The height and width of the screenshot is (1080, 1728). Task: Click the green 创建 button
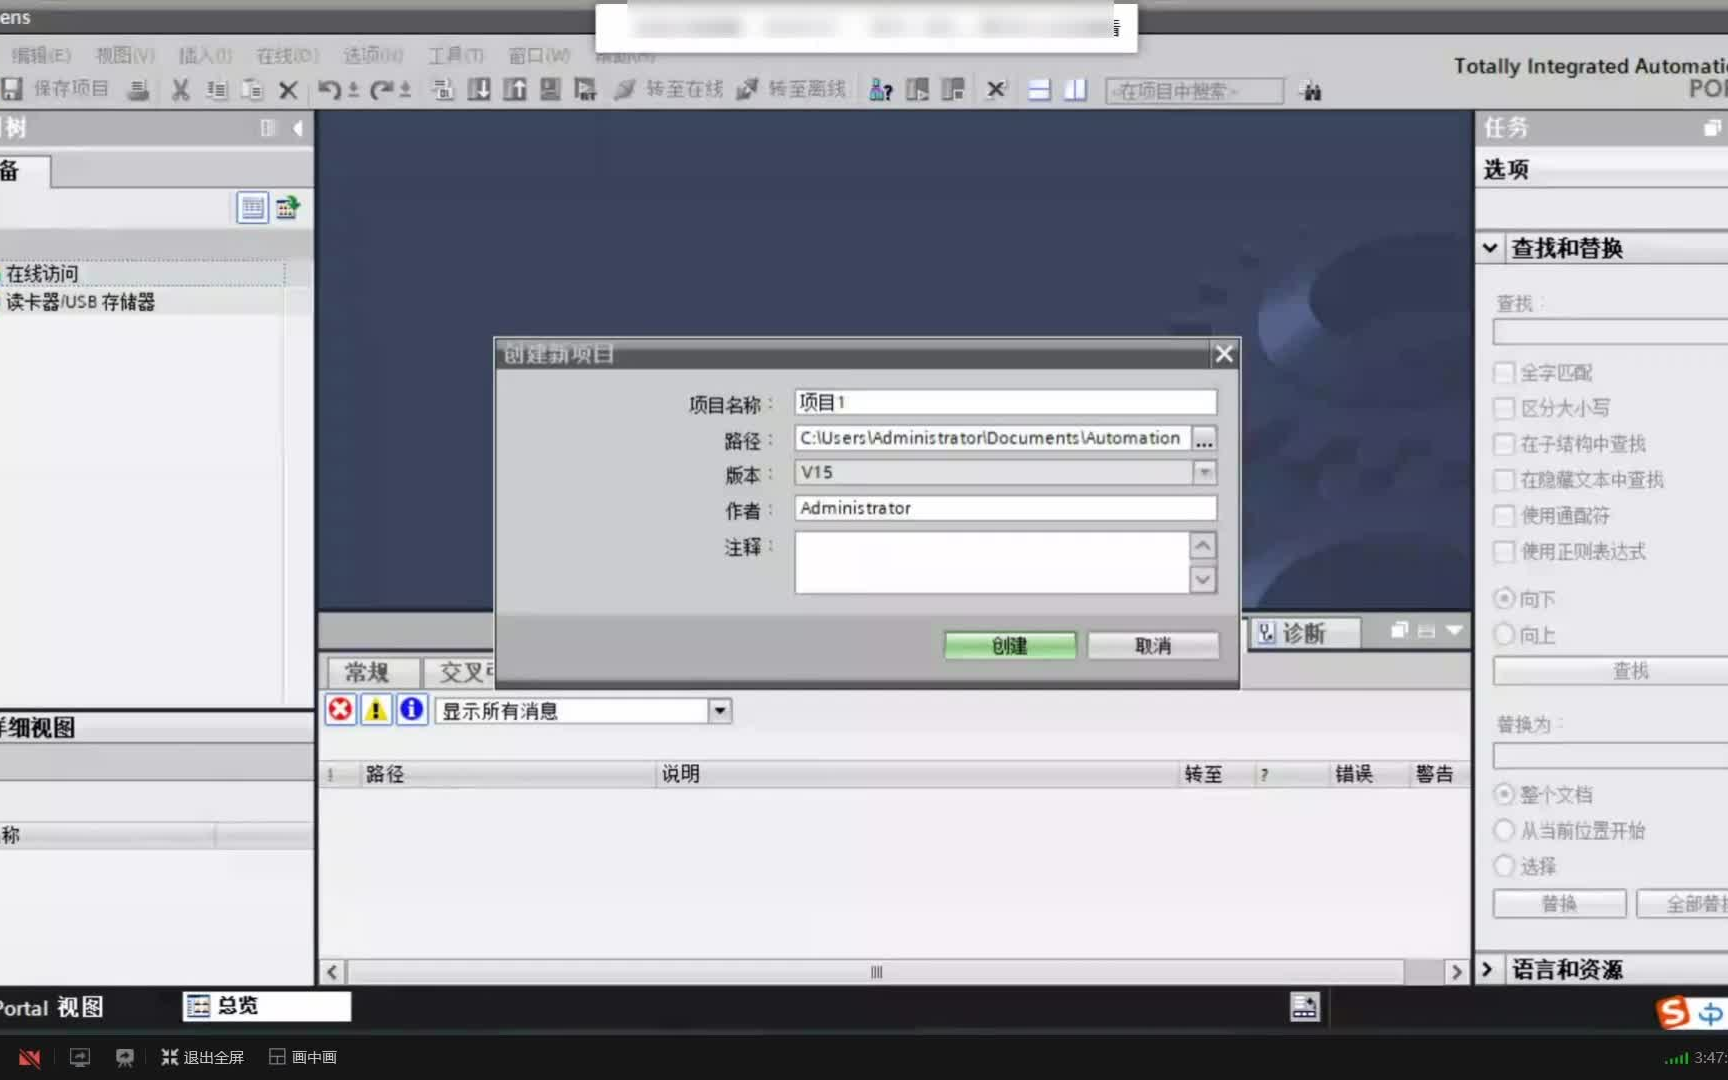pyautogui.click(x=1010, y=646)
